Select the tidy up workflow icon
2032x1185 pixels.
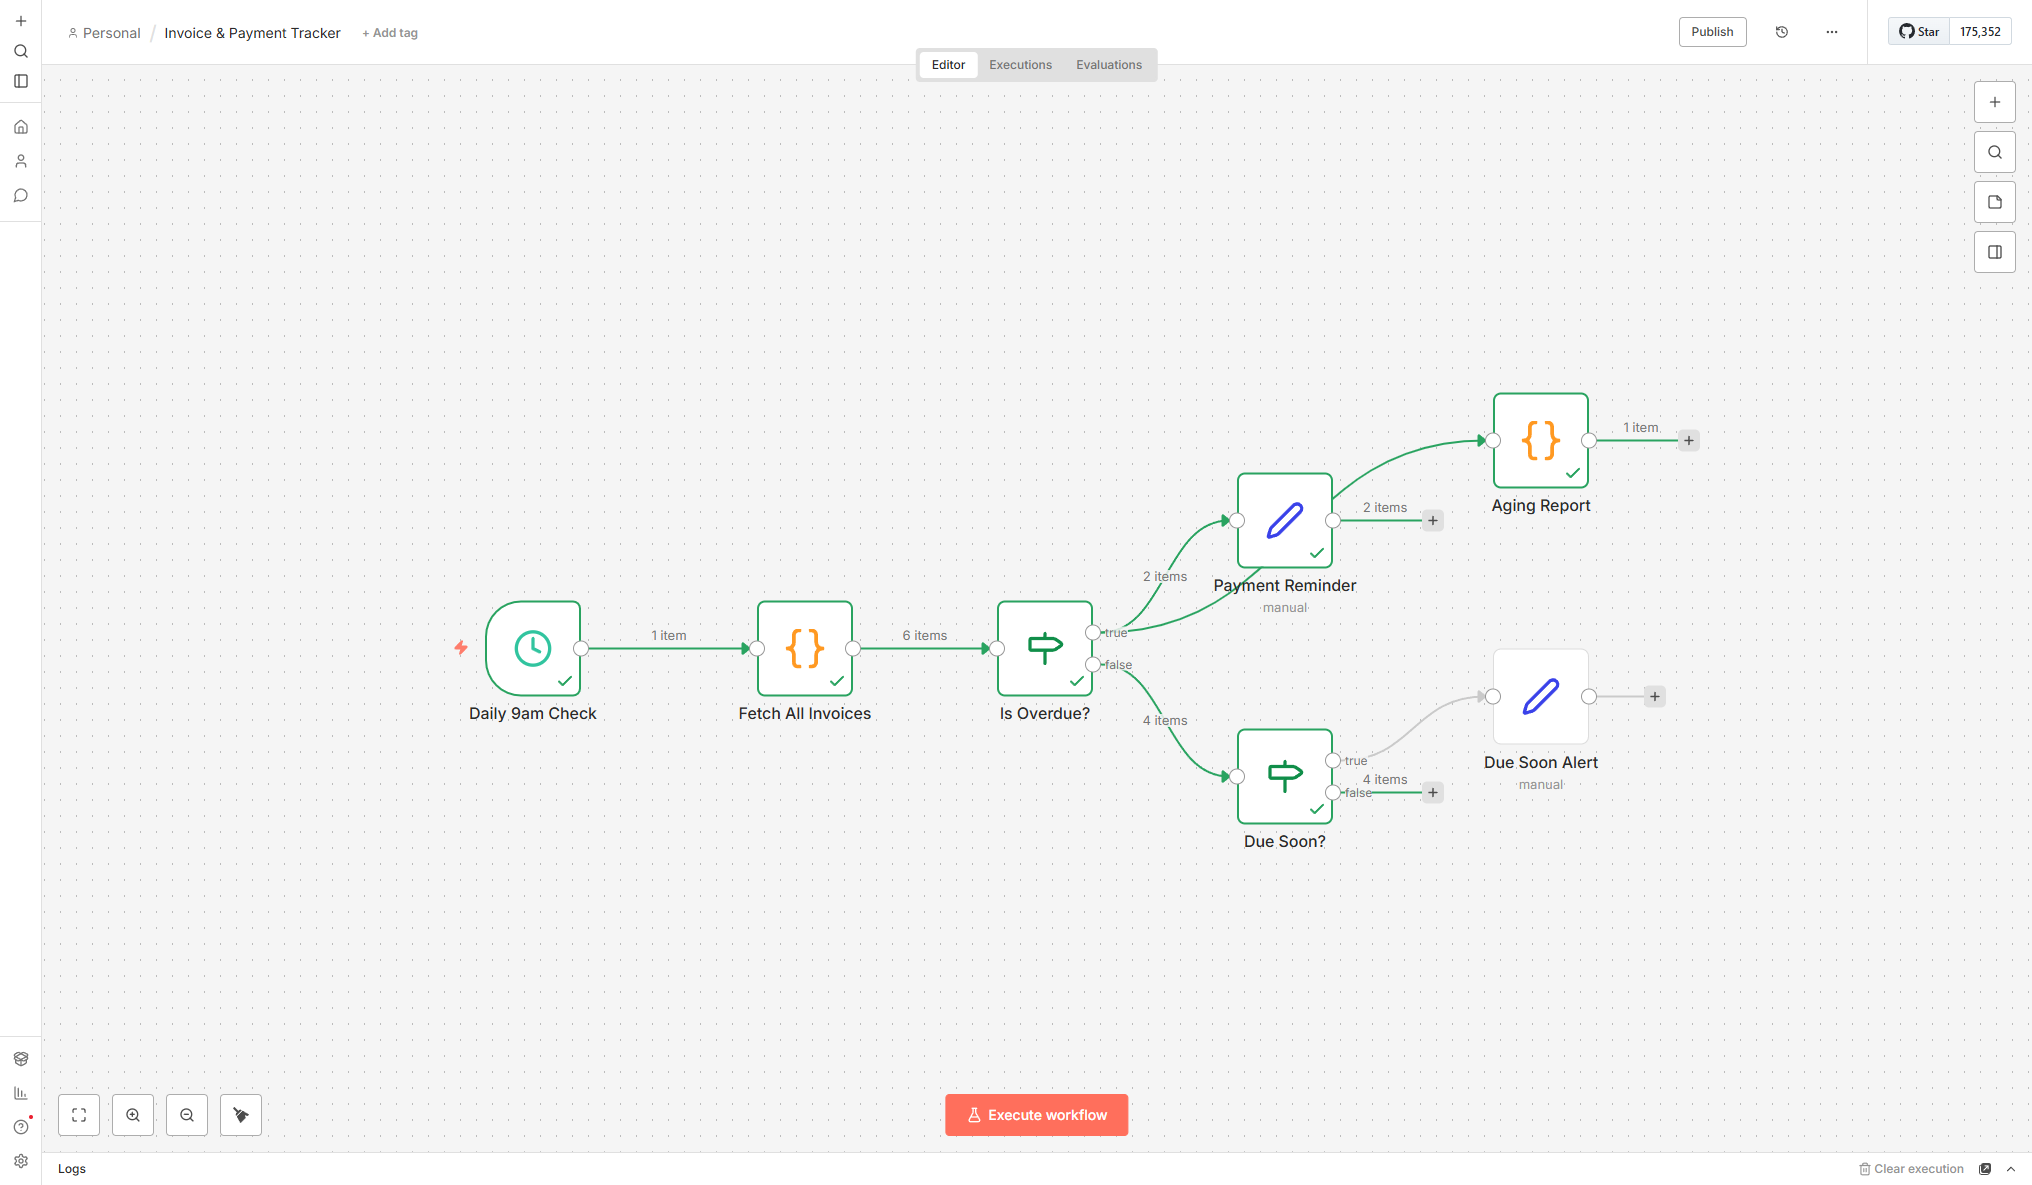pos(240,1114)
